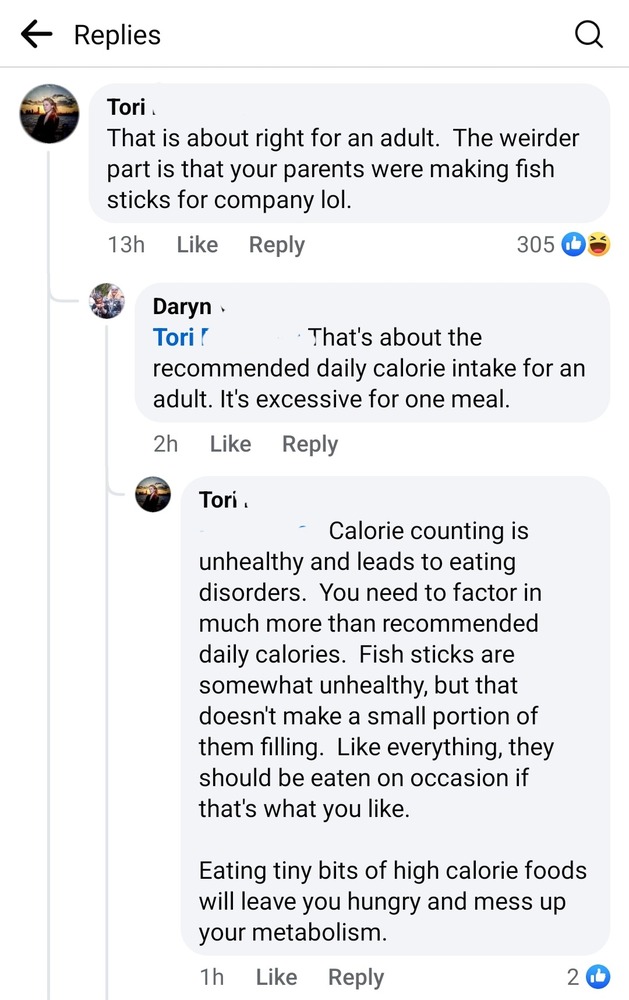Tap the back arrow icon
Screen dimensions: 629x1000
click(x=36, y=35)
